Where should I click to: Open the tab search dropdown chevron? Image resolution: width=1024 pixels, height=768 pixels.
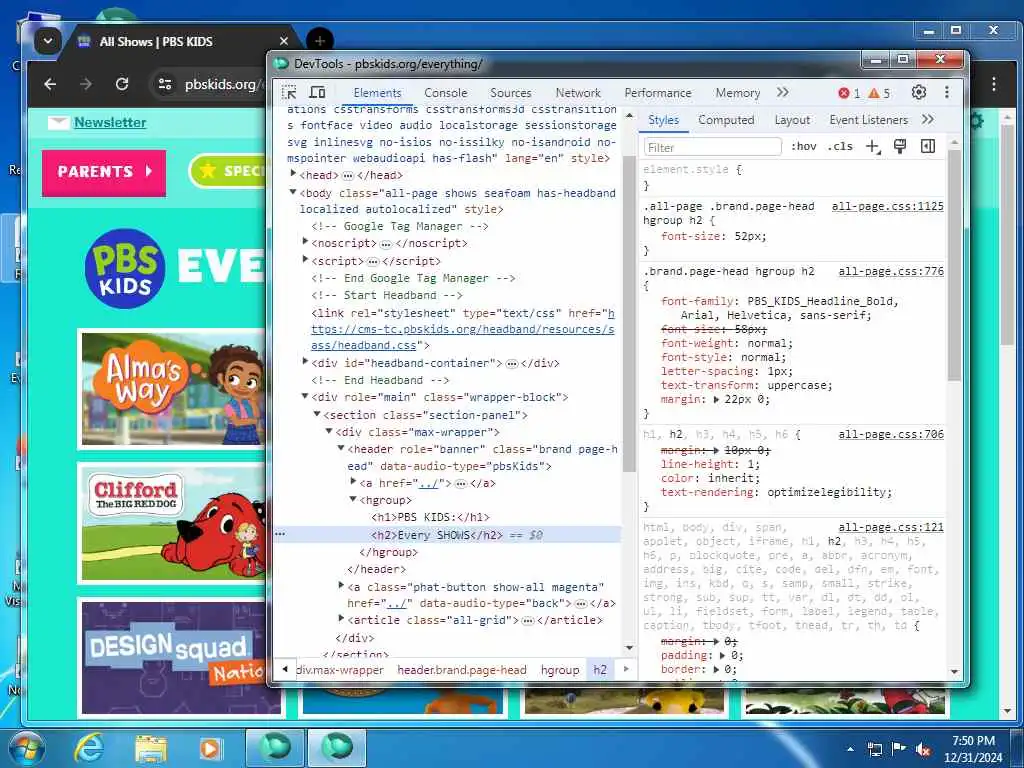coord(48,41)
